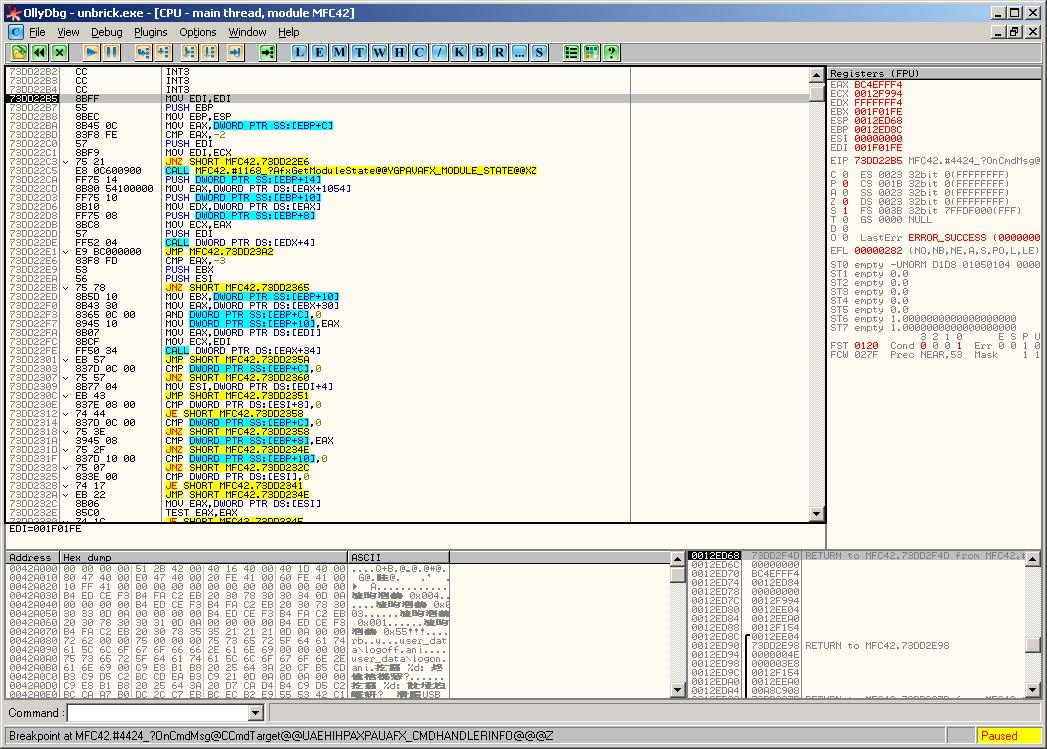
Task: Click dump pane scrollbar down arrow
Action: [677, 690]
